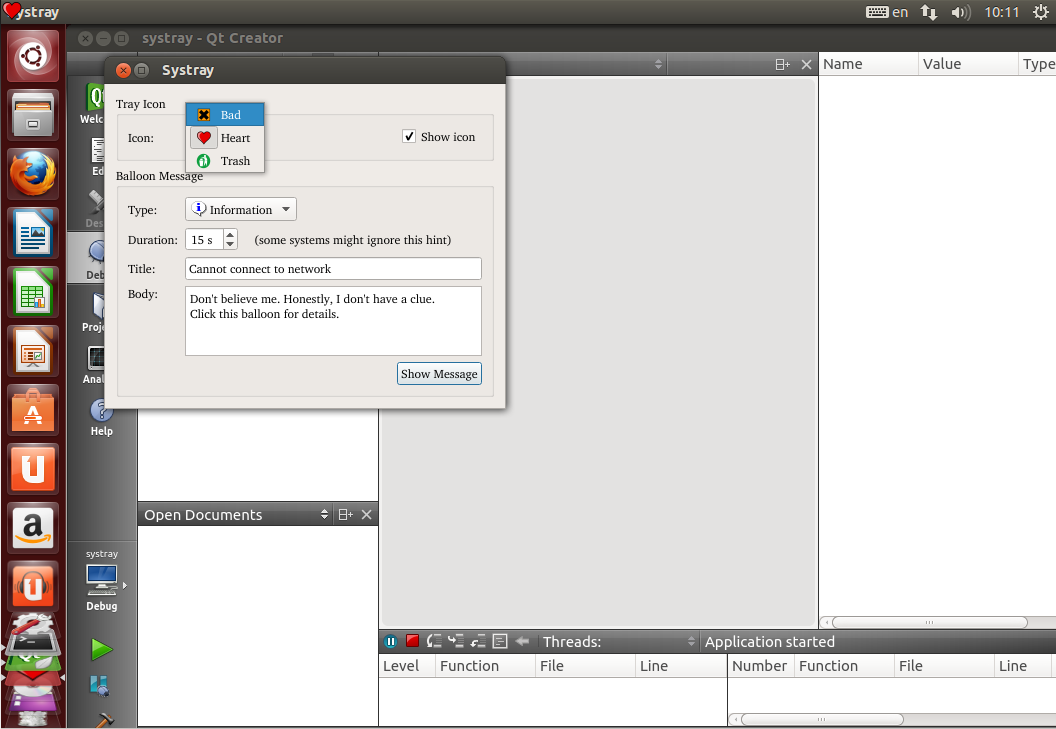
Task: Click the locals view horizontal scrollbar
Action: tap(929, 623)
